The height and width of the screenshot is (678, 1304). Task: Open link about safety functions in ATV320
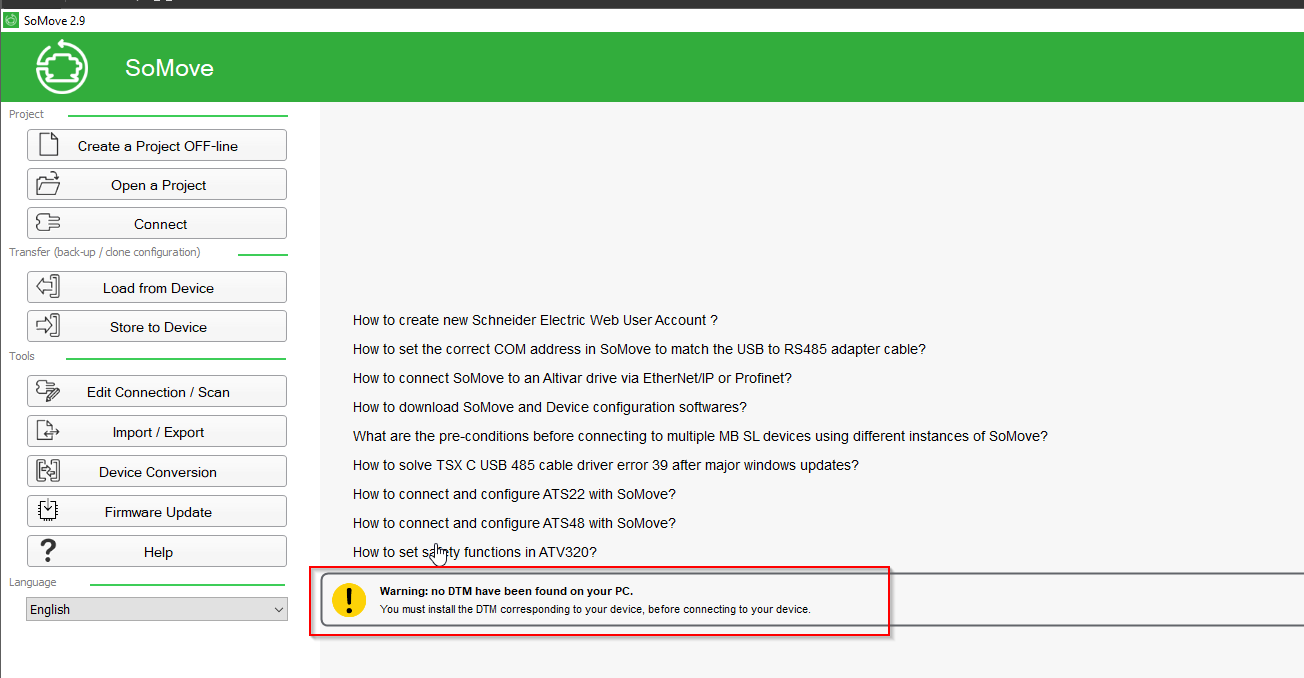click(475, 552)
